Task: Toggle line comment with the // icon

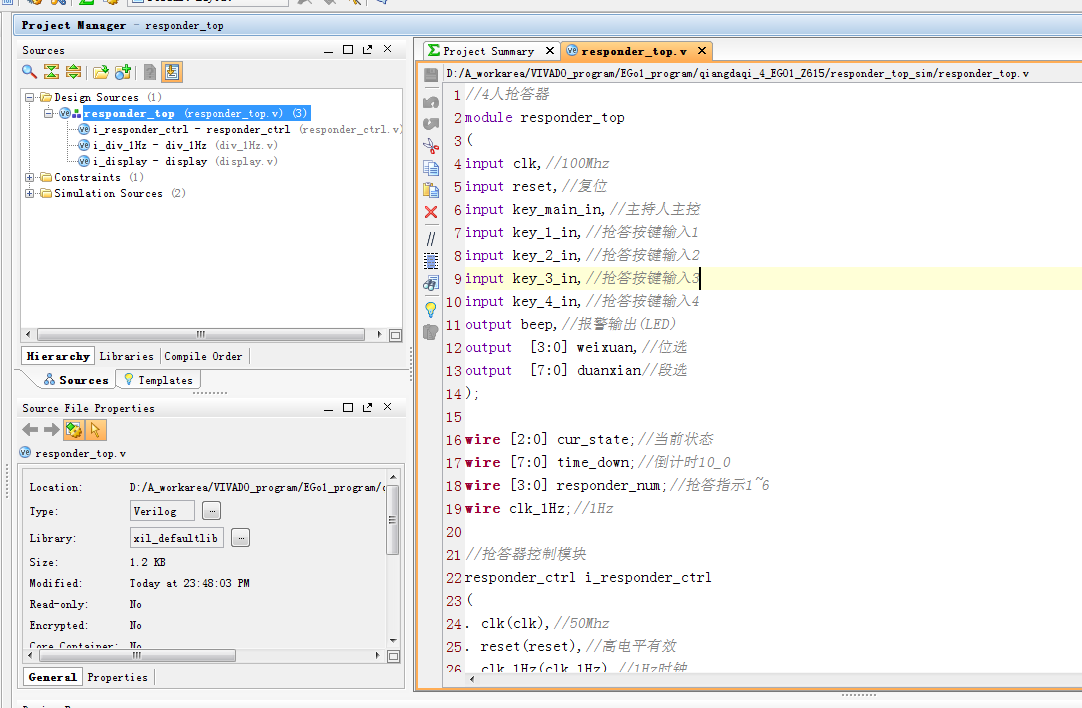Action: 431,239
